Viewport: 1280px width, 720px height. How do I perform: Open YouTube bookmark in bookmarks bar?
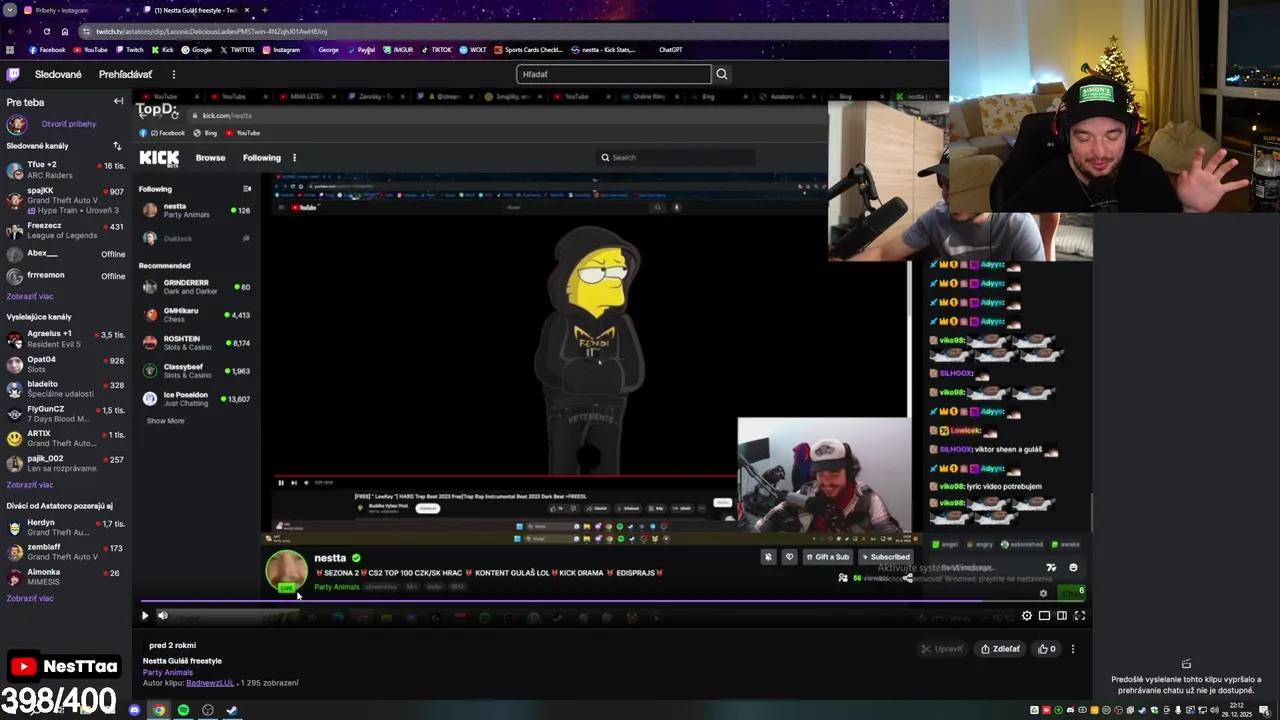[x=90, y=50]
